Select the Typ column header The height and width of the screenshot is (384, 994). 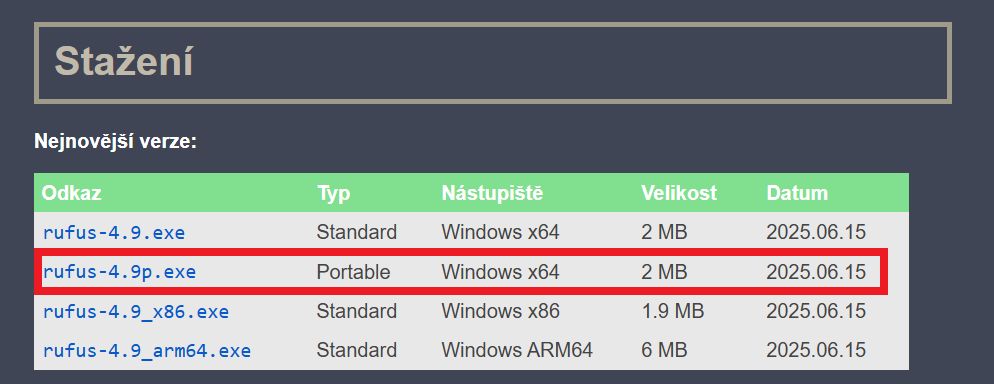tap(333, 193)
